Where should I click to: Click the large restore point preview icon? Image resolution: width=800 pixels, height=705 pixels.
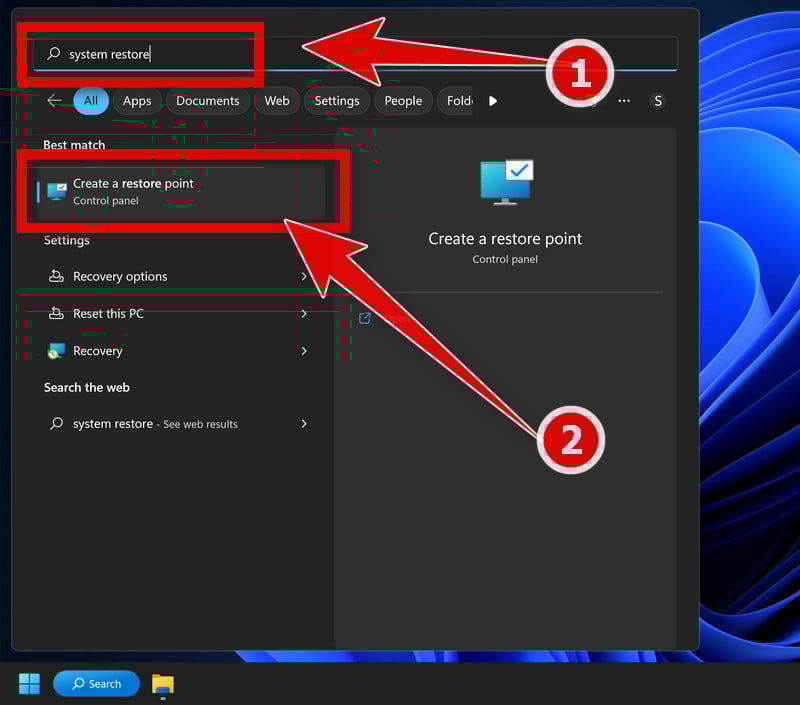tap(506, 183)
